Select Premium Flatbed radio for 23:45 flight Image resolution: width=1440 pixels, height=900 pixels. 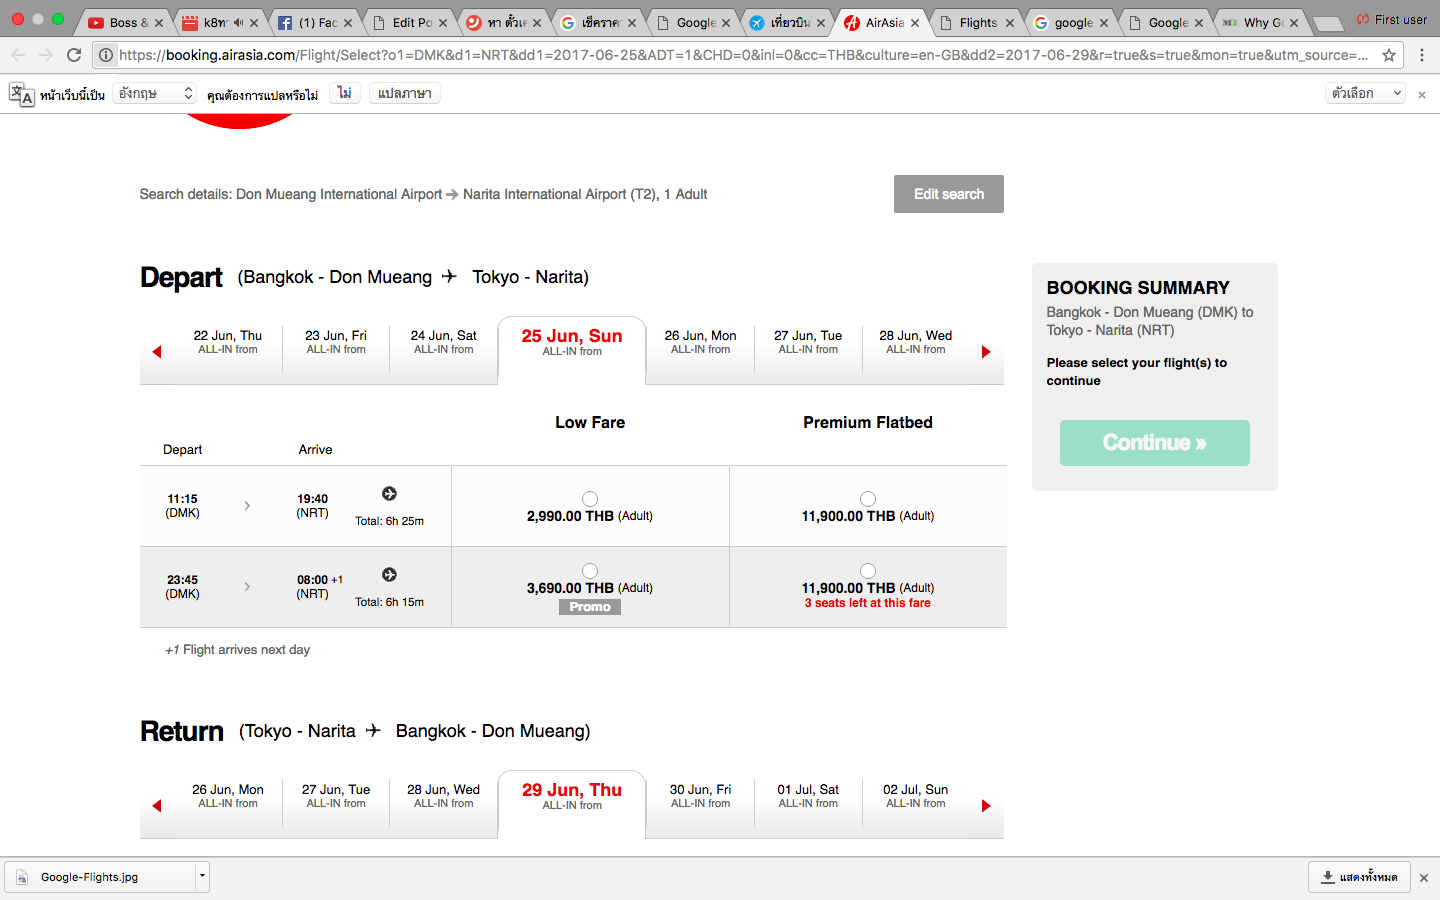point(868,571)
